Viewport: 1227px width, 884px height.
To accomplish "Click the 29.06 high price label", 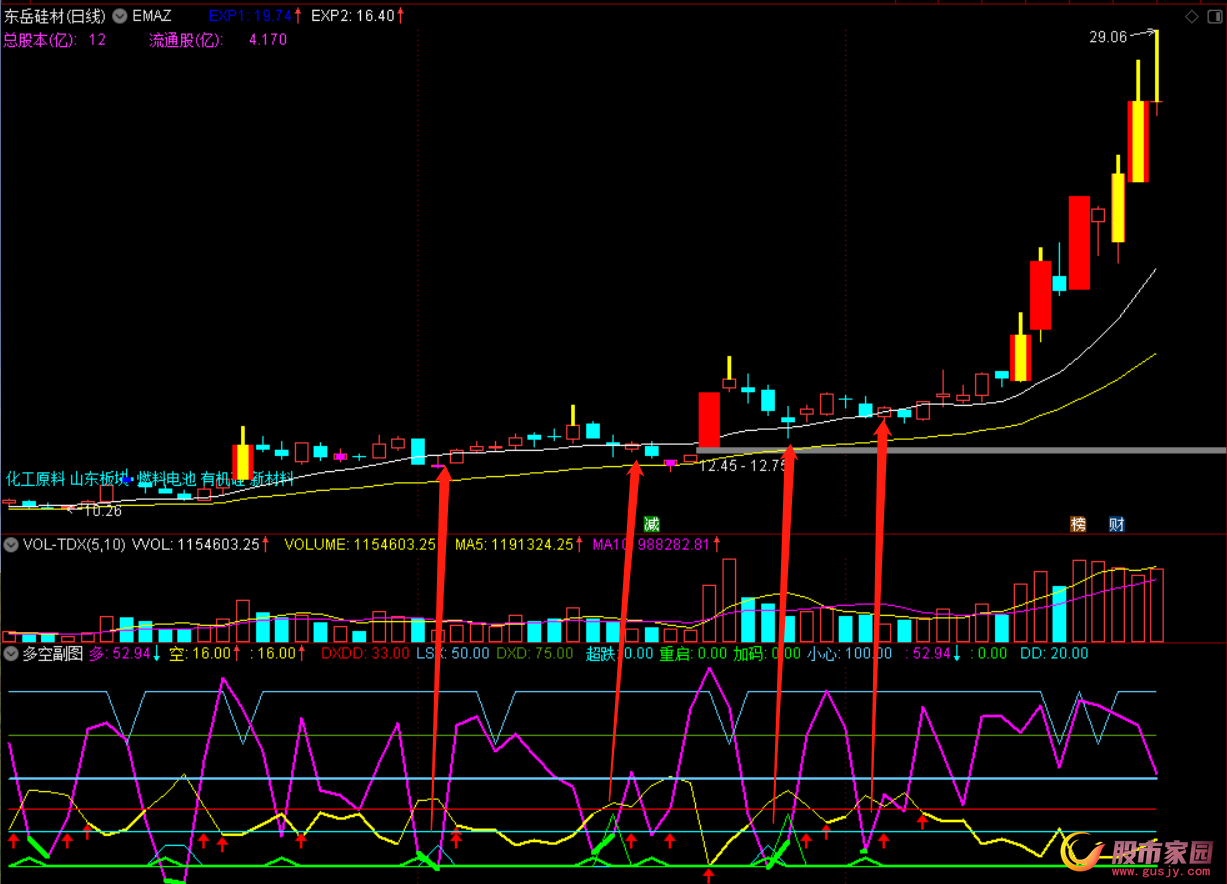I will tap(1108, 37).
